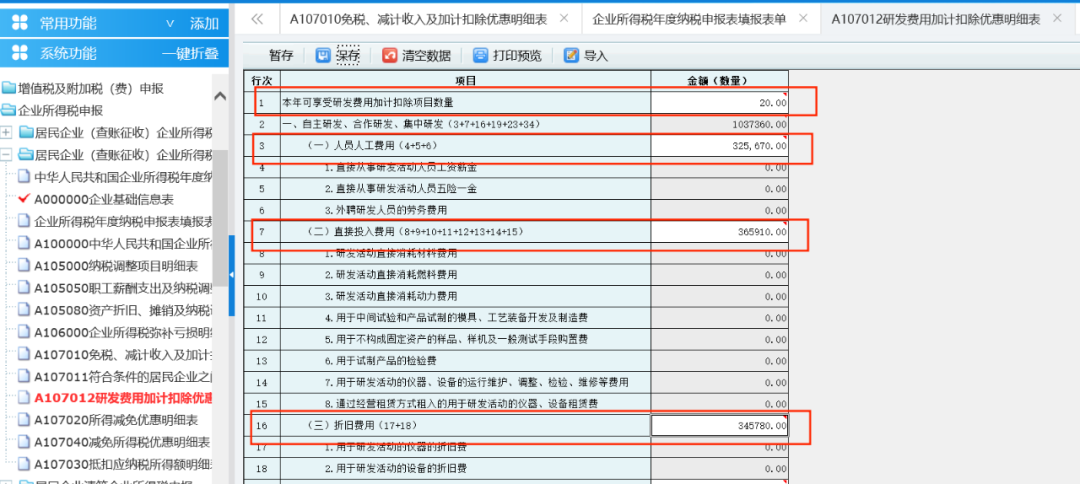Click row 5 text 直接从事研发活动人员五险一金
This screenshot has height=484, width=1080.
coord(402,189)
